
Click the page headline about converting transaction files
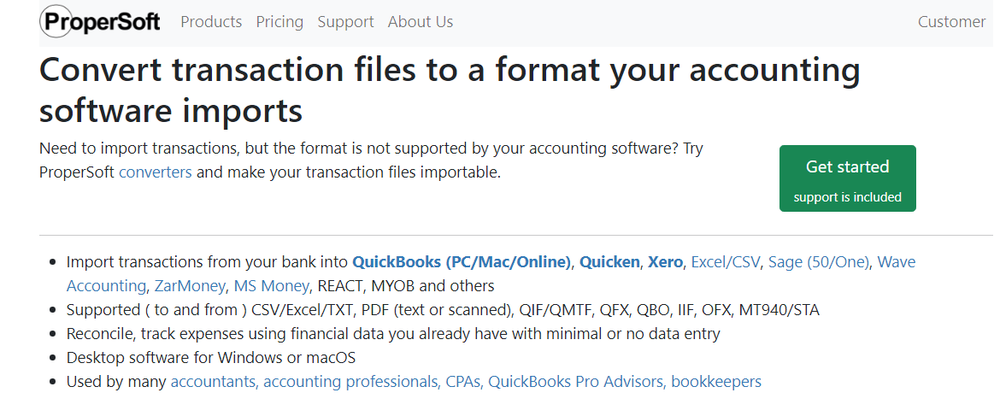pos(450,91)
